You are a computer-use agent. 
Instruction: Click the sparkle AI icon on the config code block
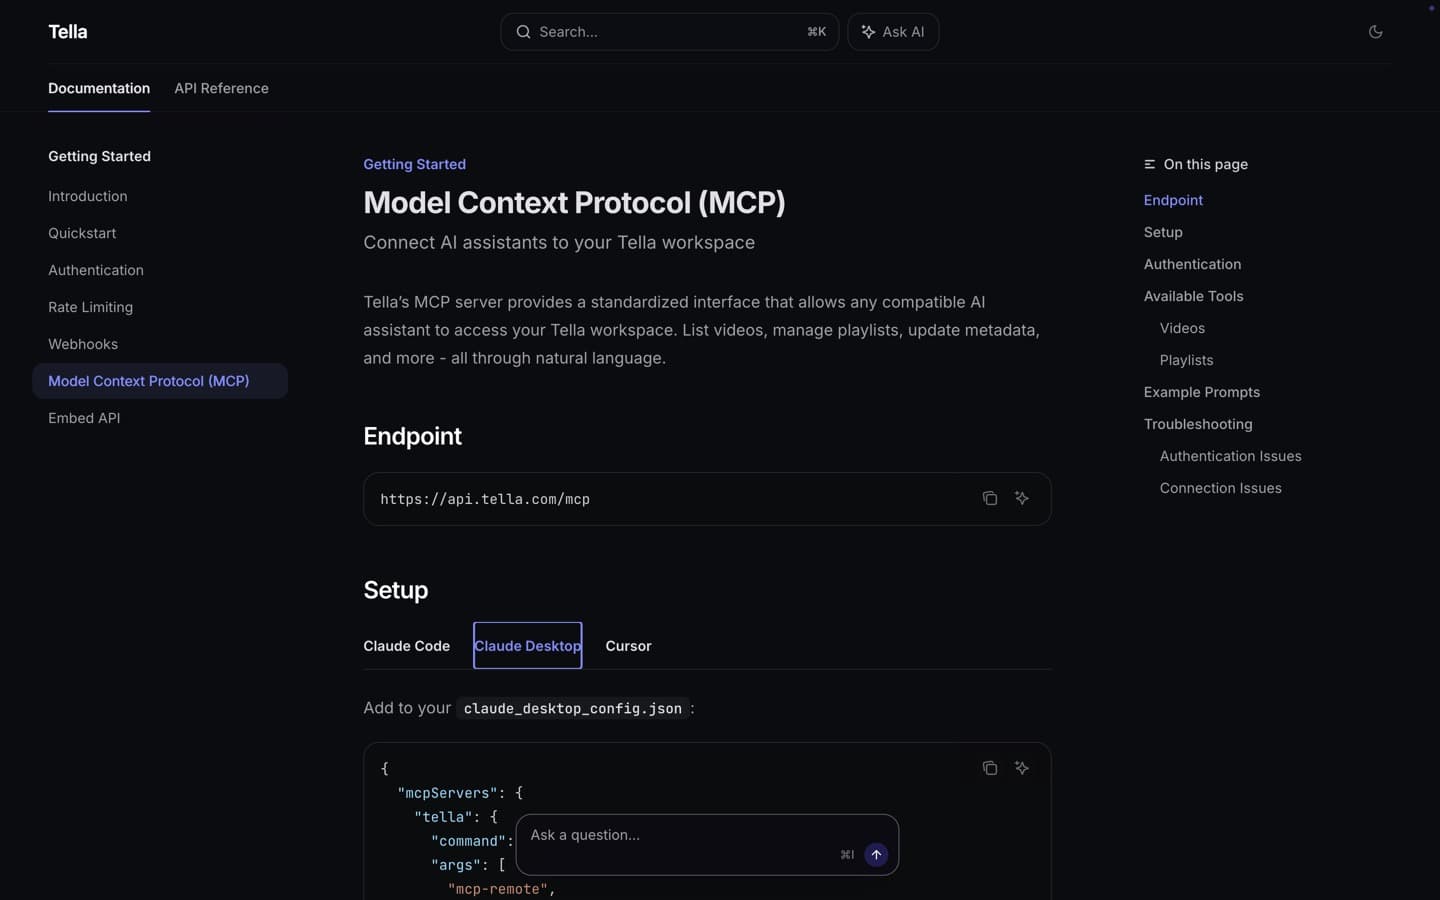point(1021,768)
